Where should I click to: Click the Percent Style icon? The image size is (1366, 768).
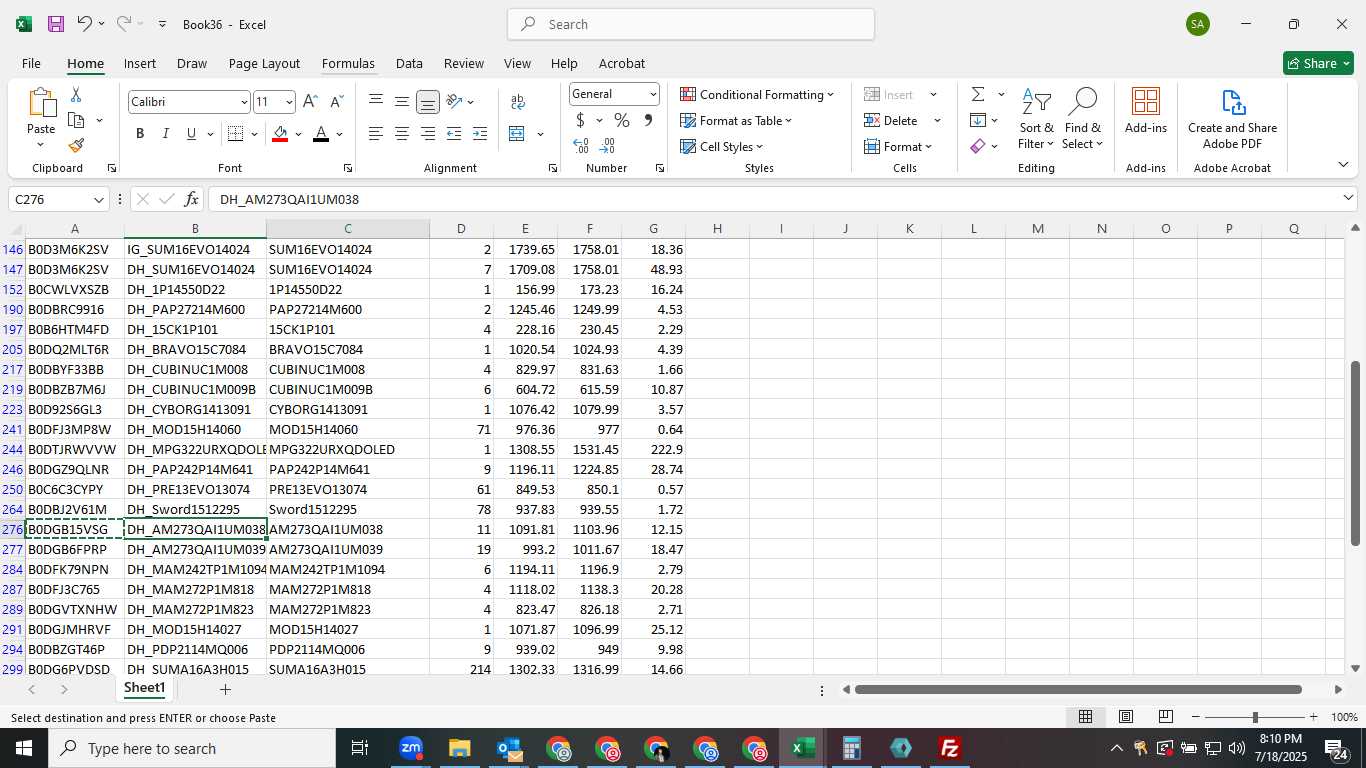coord(622,120)
